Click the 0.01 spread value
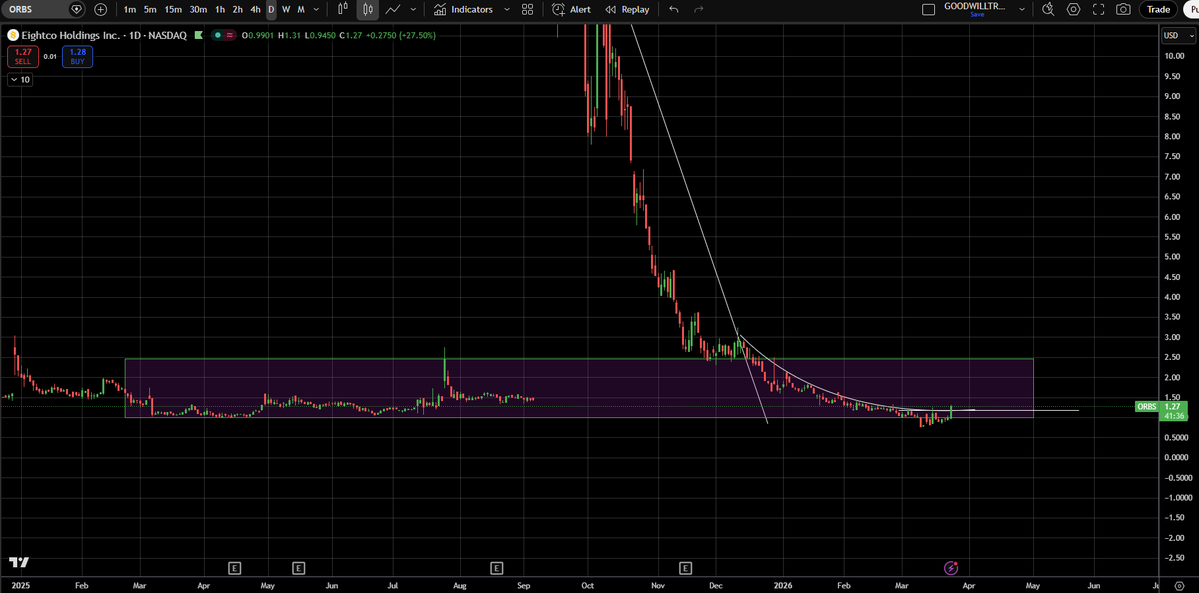Viewport: 1199px width, 593px height. click(50, 57)
